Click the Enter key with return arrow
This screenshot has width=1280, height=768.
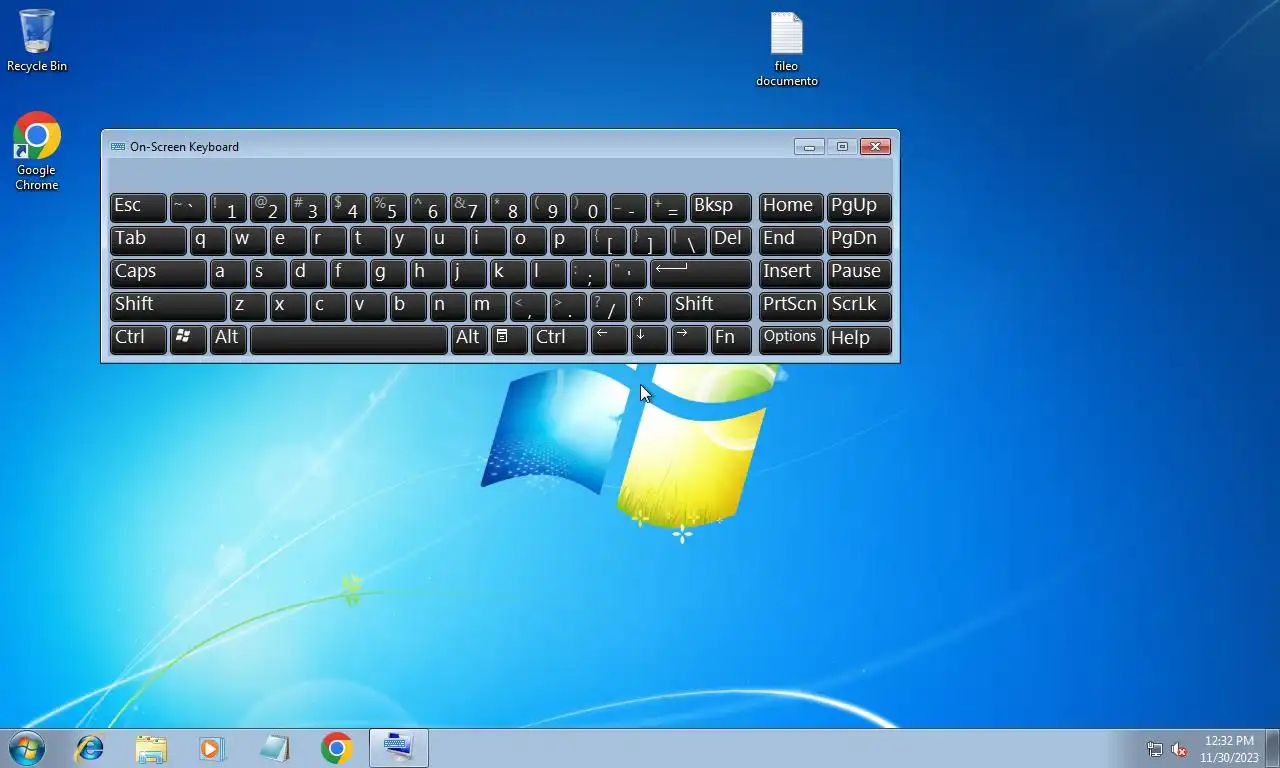(x=701, y=273)
